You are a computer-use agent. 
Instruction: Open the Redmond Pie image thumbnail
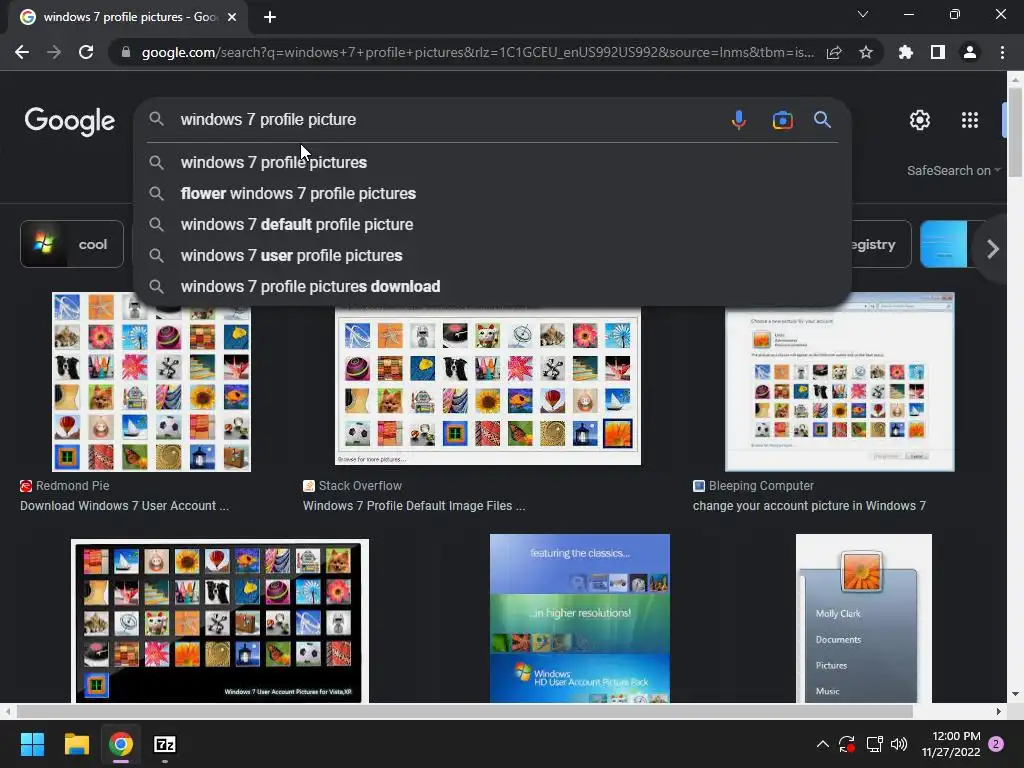click(151, 382)
